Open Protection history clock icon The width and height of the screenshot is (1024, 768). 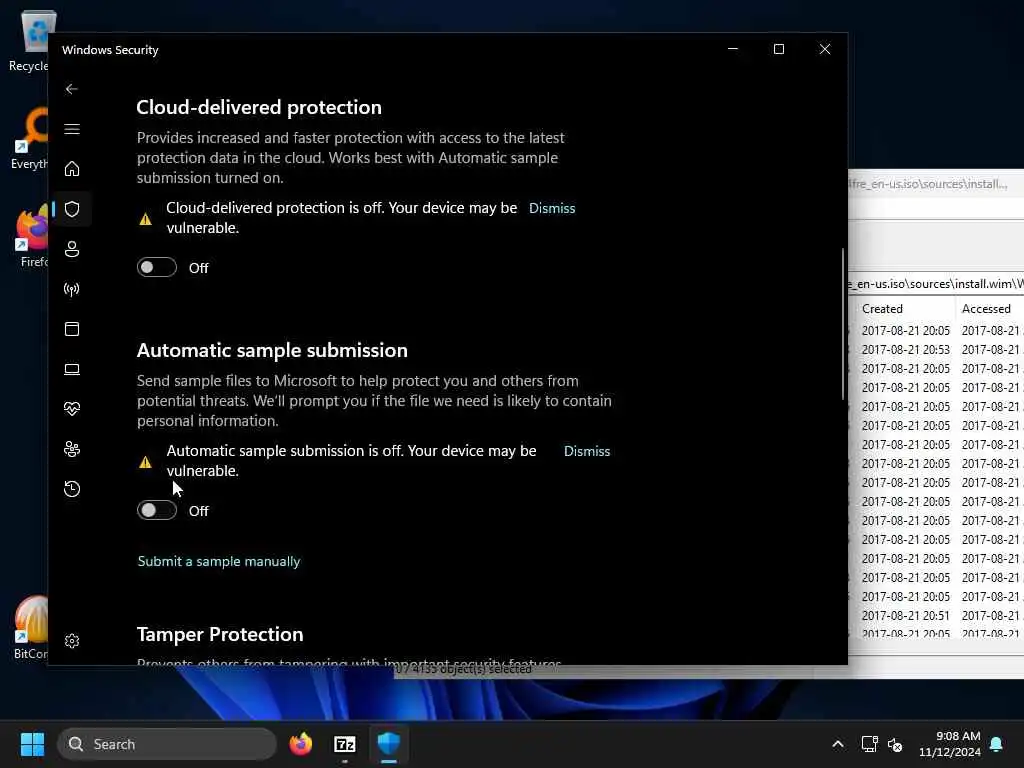72,489
